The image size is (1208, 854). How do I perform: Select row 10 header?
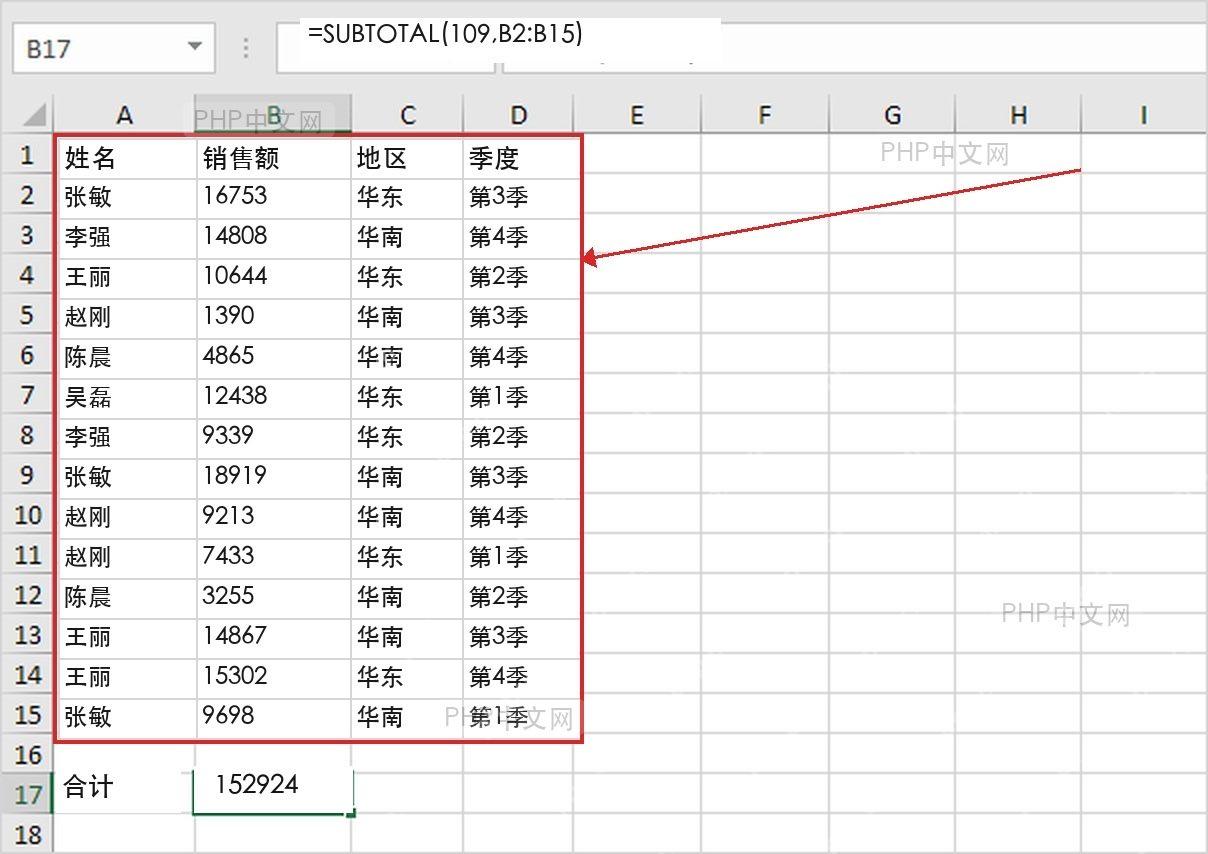27,516
